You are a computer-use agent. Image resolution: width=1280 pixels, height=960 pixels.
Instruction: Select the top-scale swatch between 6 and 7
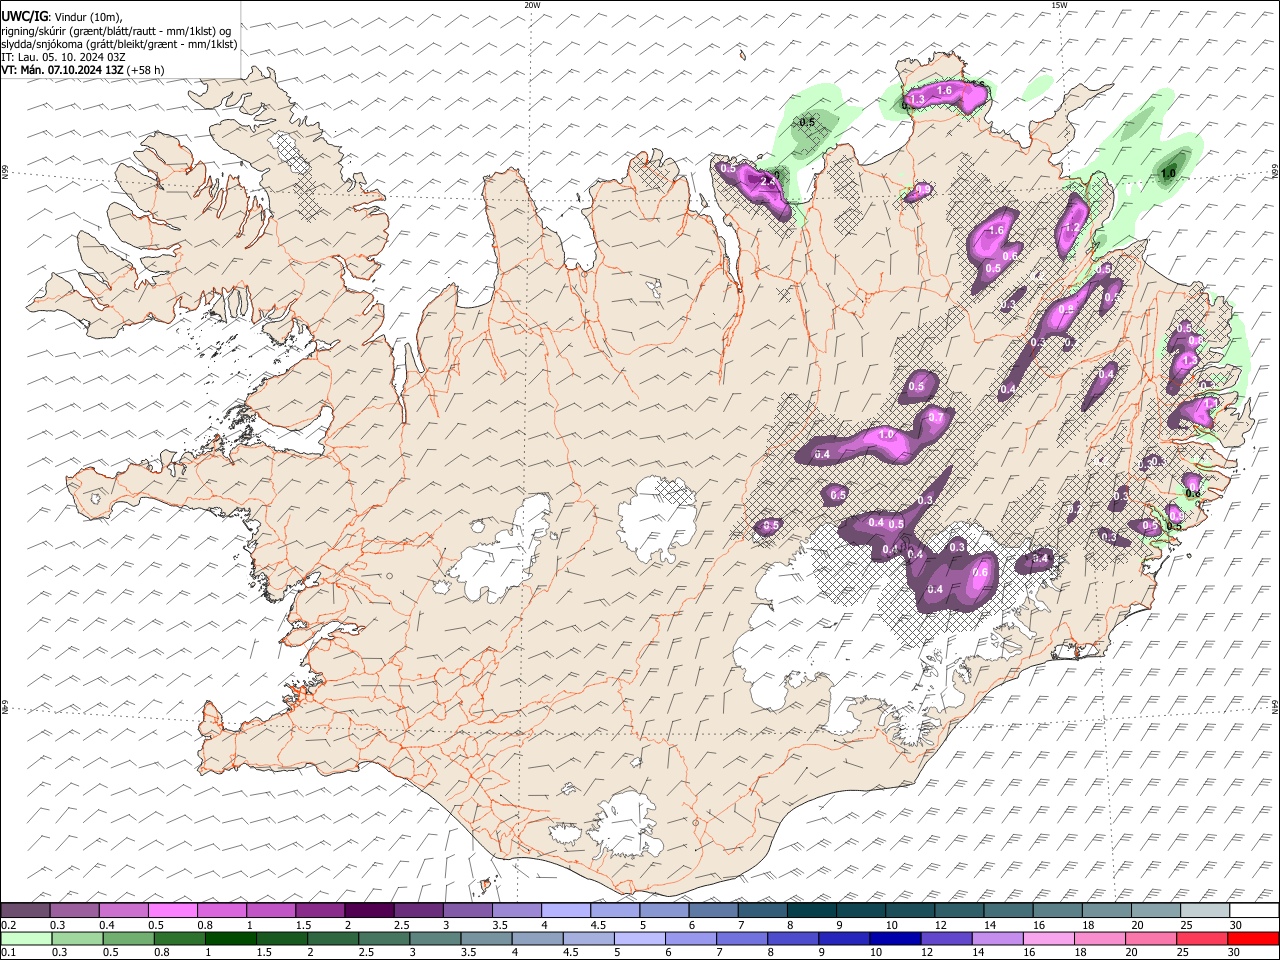[712, 910]
